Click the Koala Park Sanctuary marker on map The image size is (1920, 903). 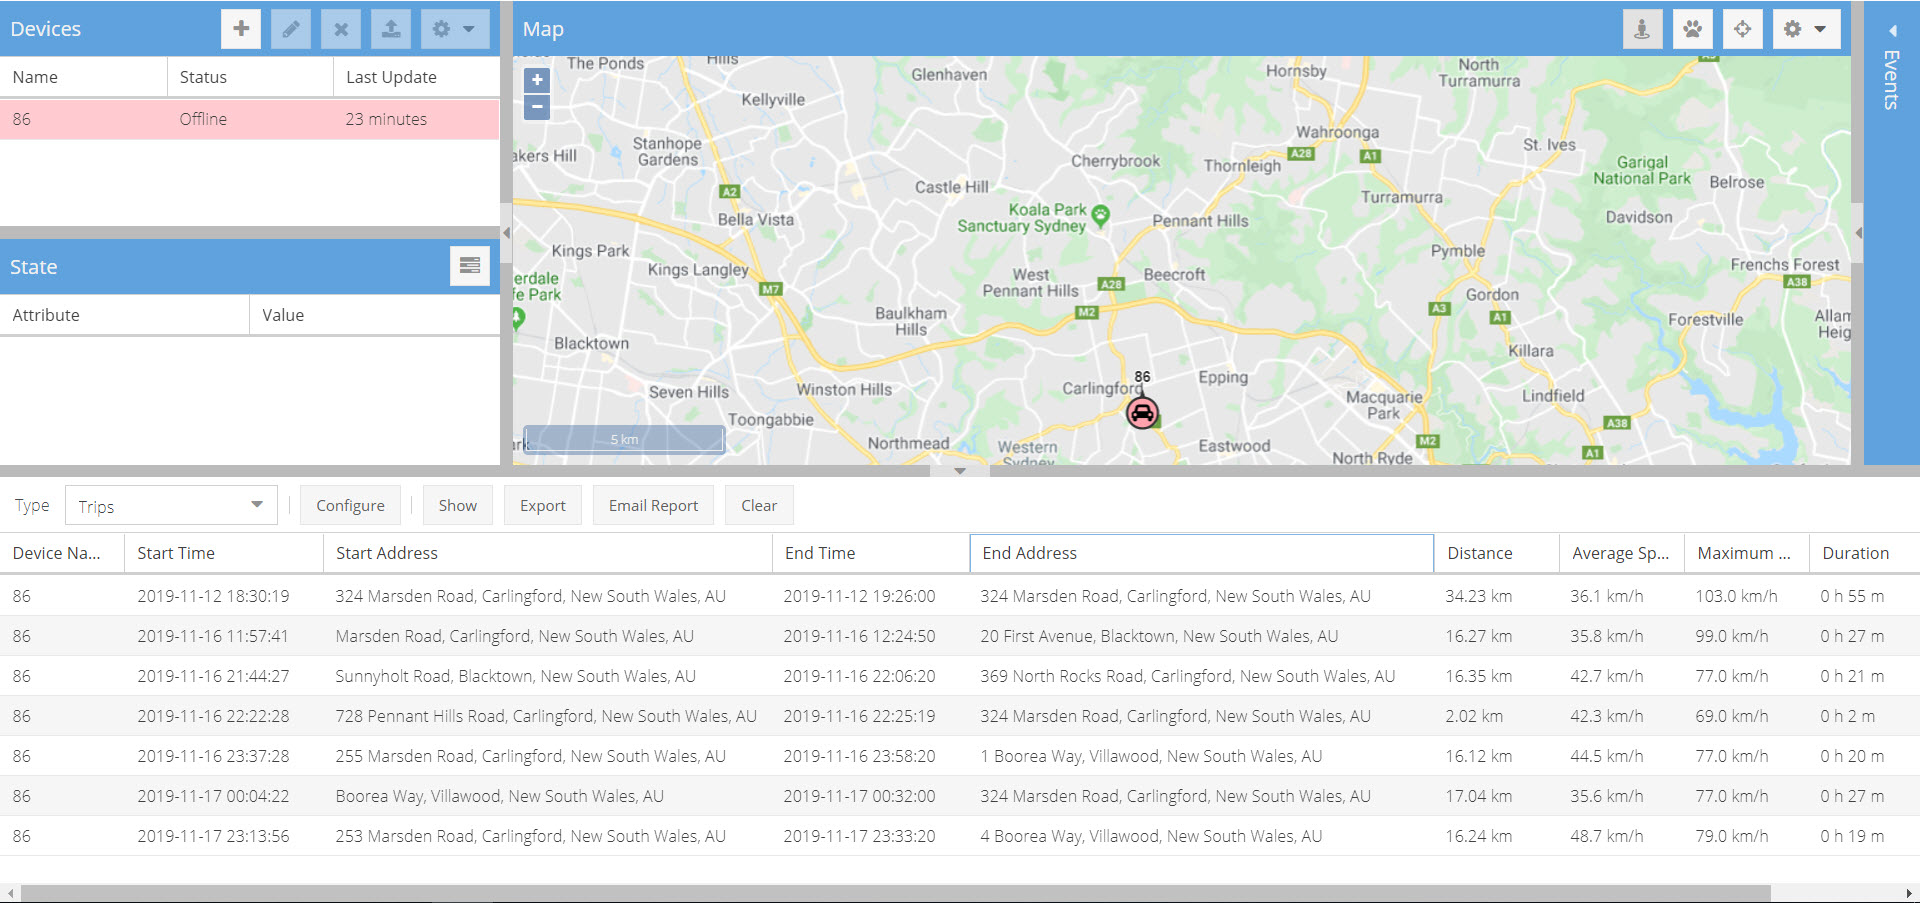[x=1101, y=214]
